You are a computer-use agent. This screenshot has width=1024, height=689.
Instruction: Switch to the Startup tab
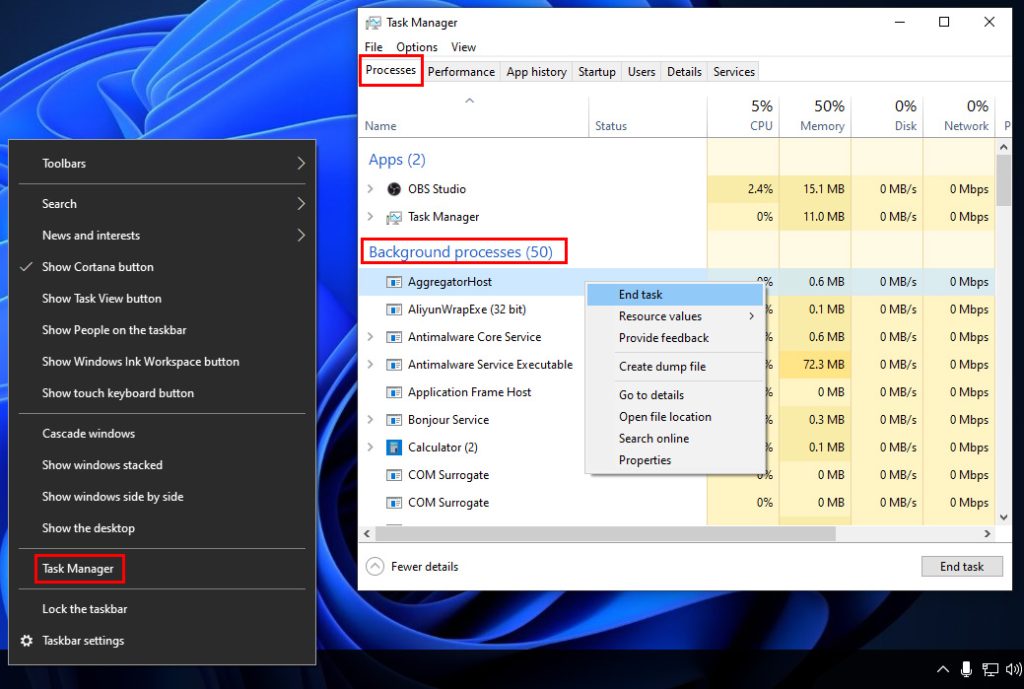596,72
